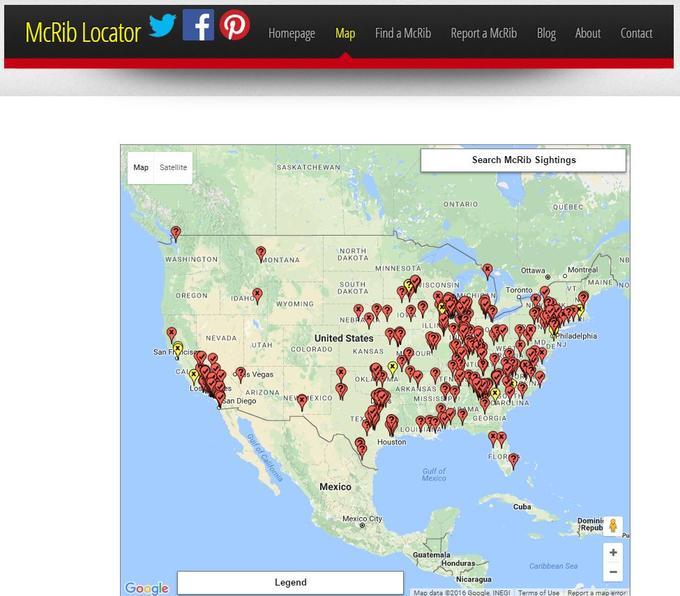This screenshot has height=596, width=680.
Task: Click the McRib Locator site logo
Action: coord(83,33)
